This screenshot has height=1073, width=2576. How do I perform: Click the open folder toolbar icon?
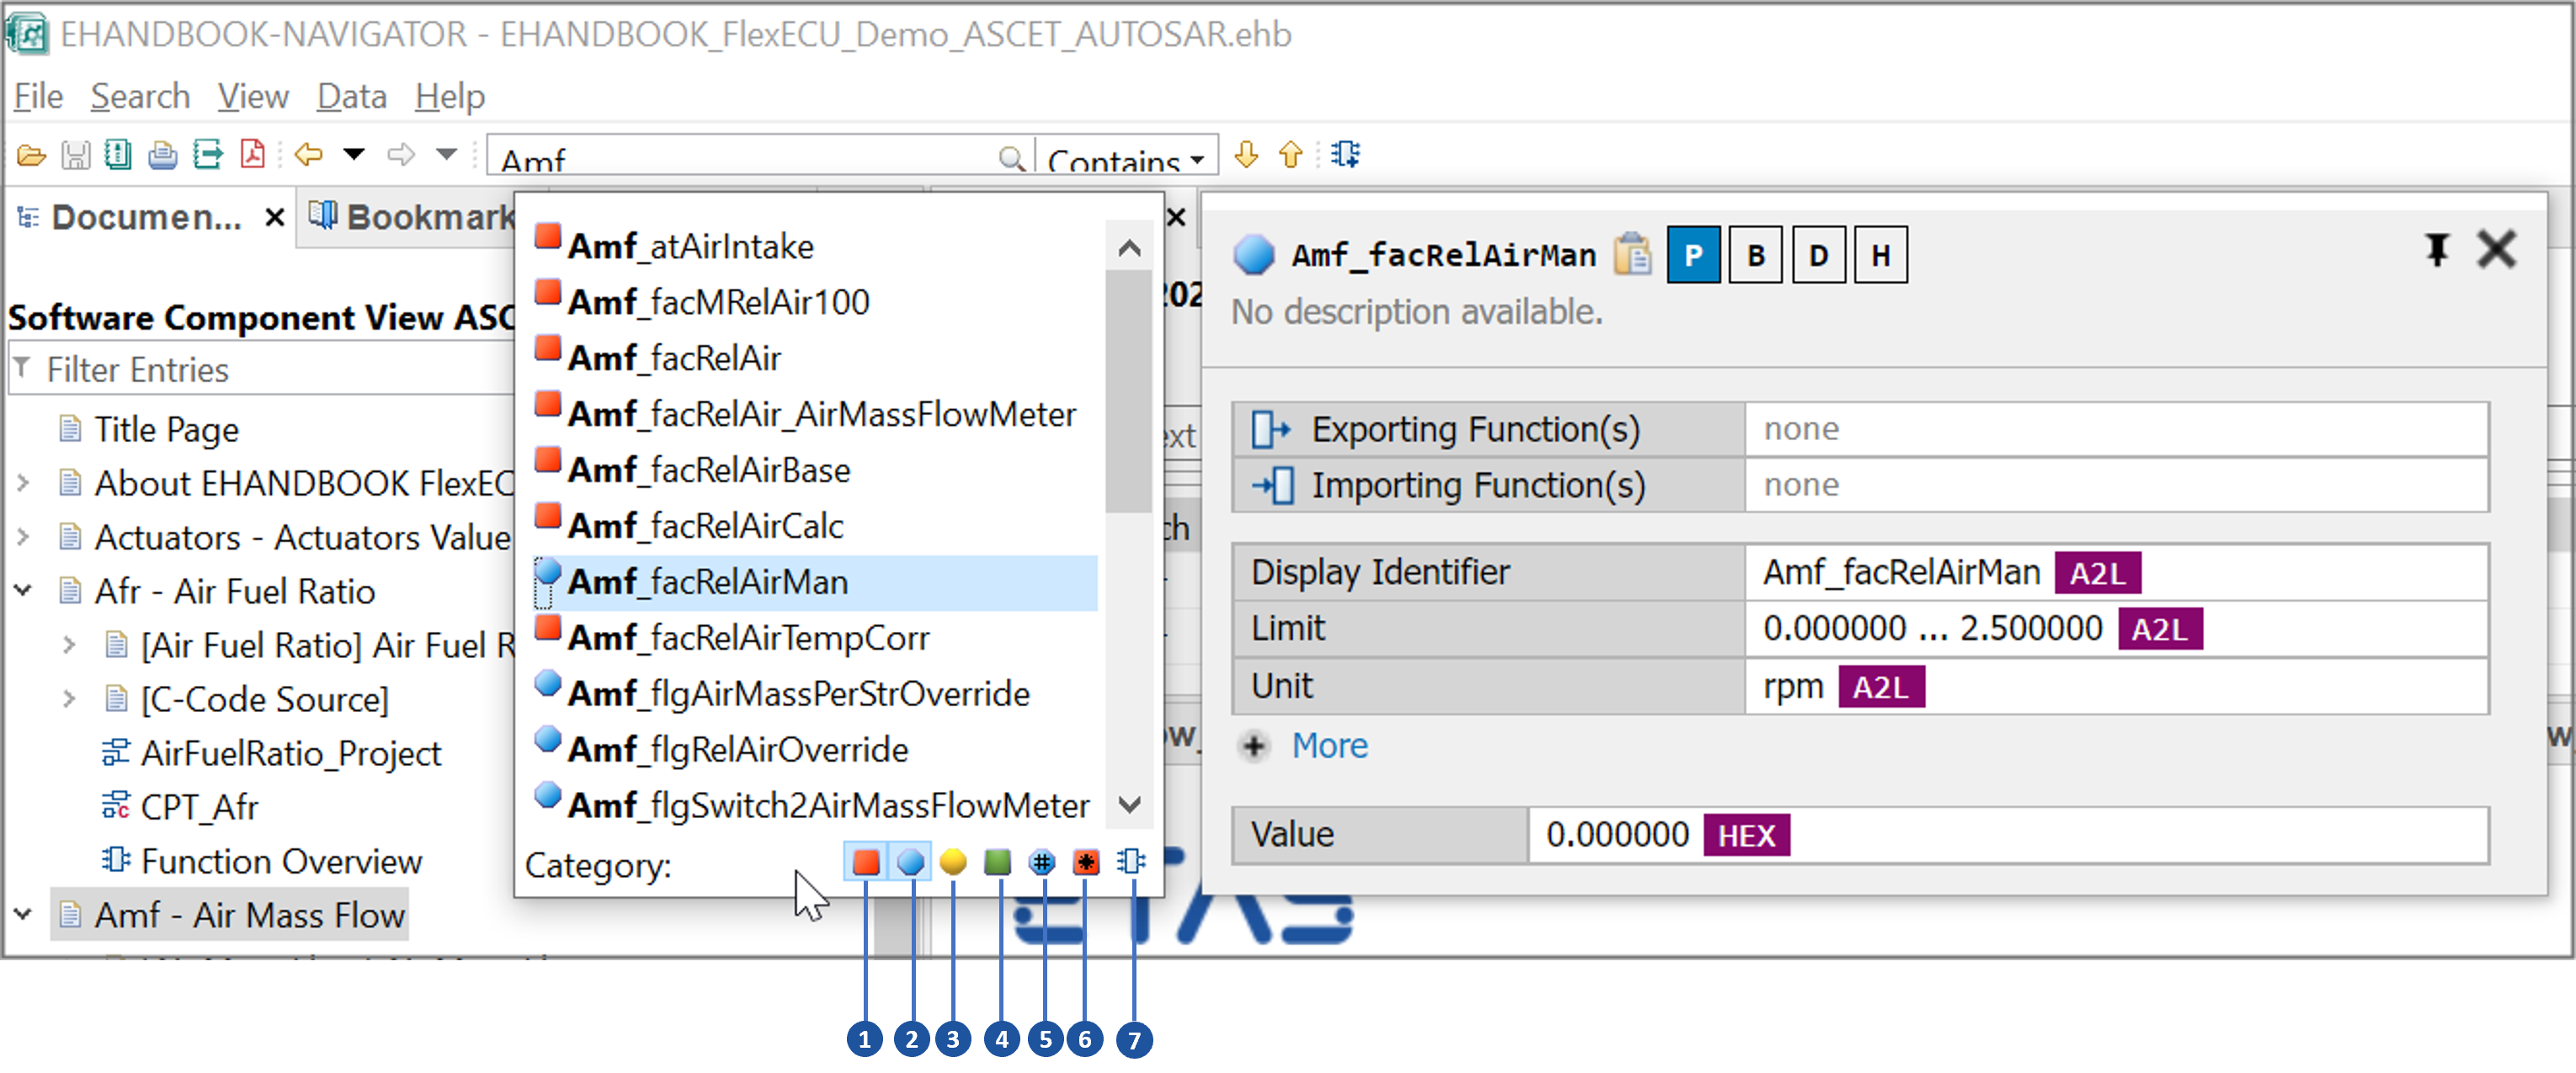pos(31,155)
